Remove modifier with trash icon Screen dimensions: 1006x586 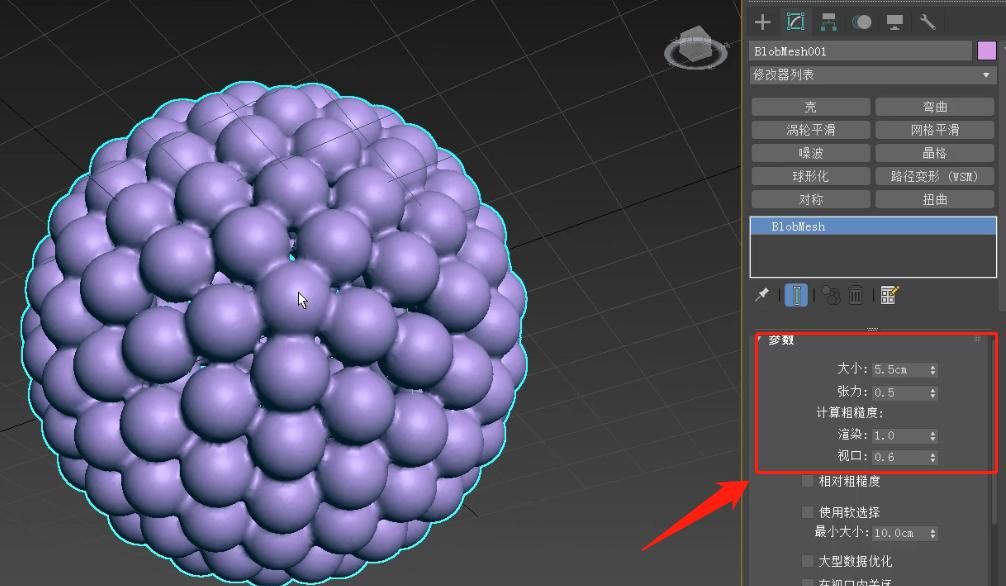click(855, 295)
